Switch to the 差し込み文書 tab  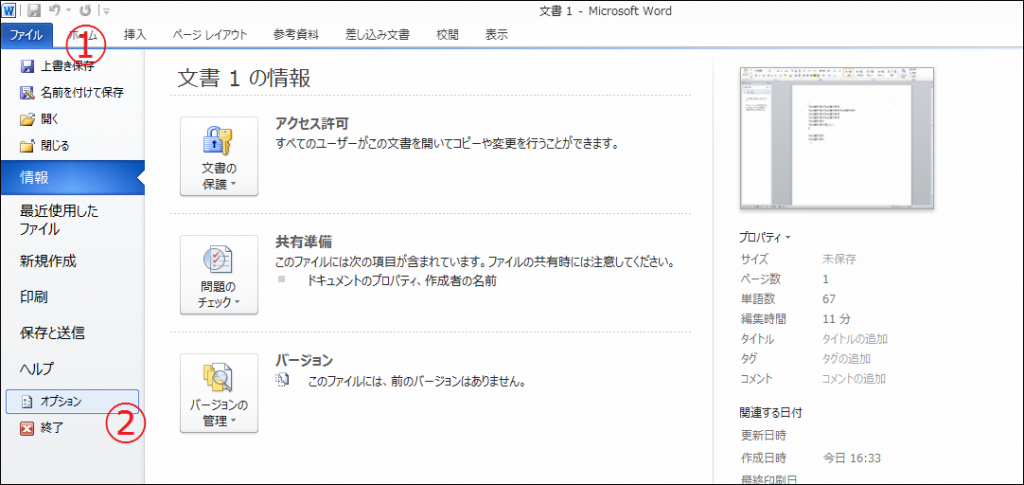click(x=377, y=35)
